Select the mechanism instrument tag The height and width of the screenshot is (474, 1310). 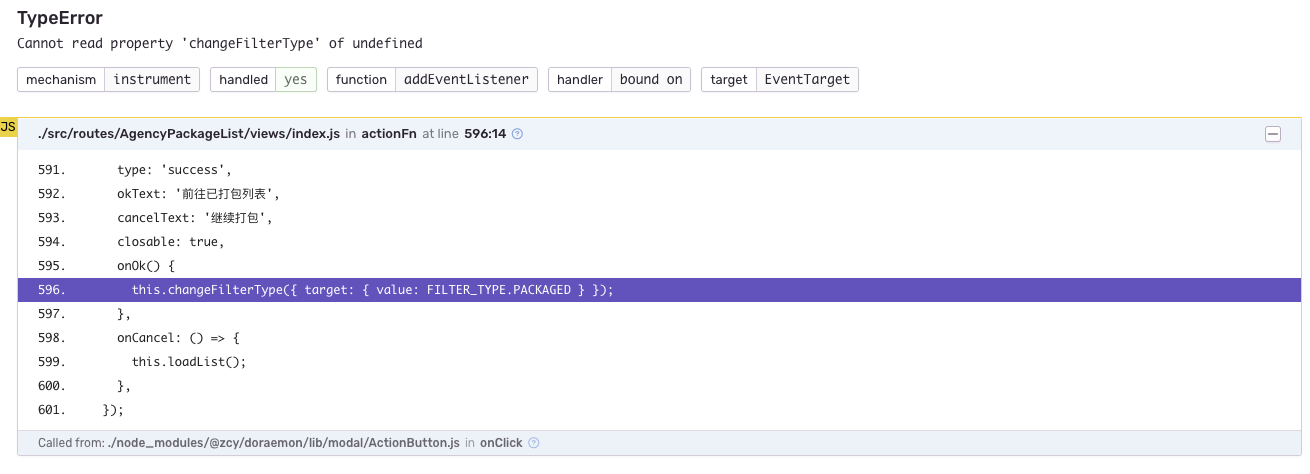(x=108, y=80)
